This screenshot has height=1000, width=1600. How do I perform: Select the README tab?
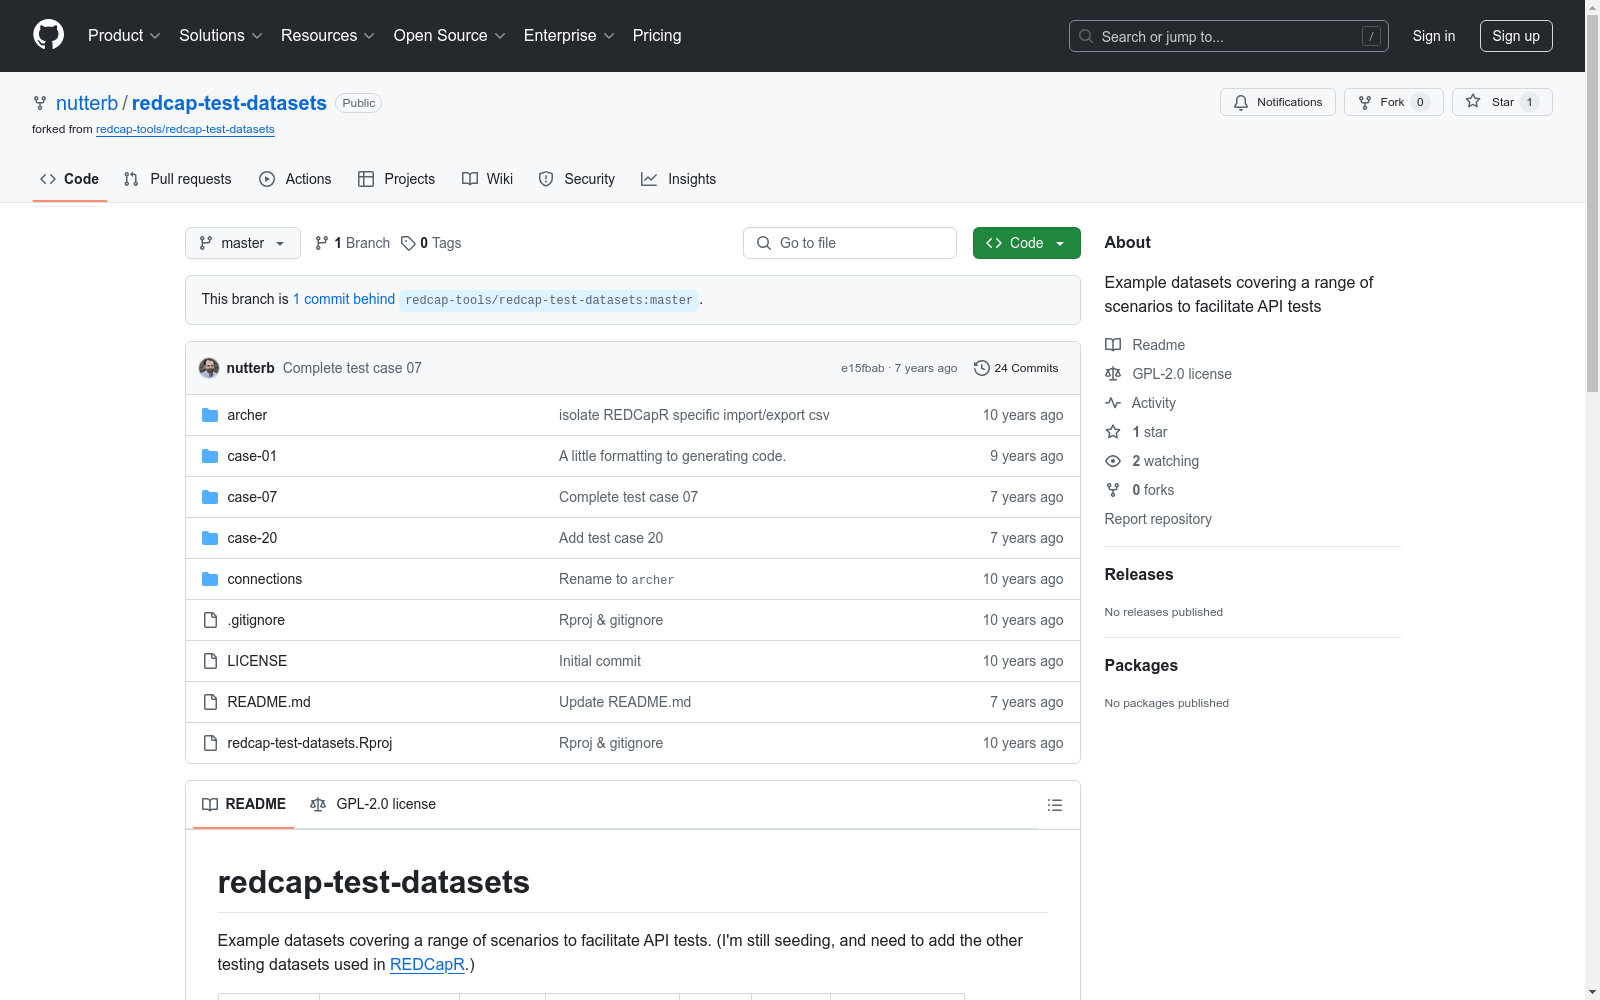pyautogui.click(x=244, y=804)
